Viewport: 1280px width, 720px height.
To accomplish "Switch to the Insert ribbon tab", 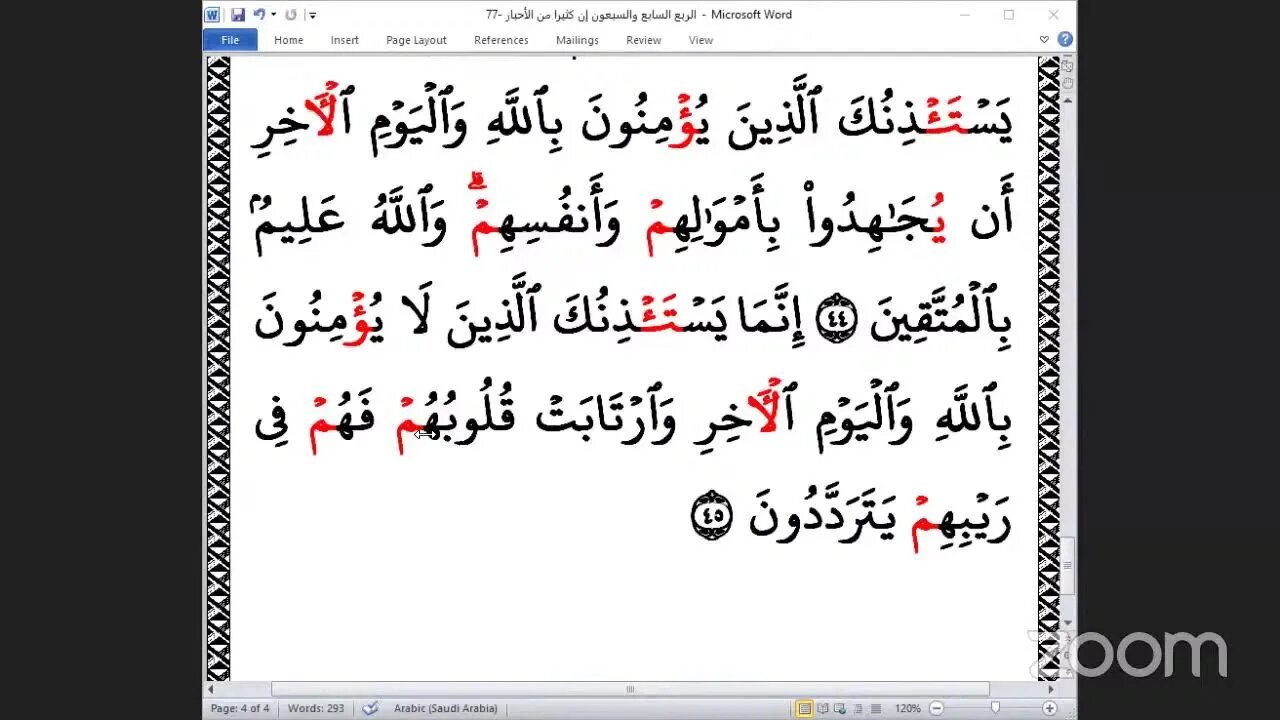I will (344, 40).
